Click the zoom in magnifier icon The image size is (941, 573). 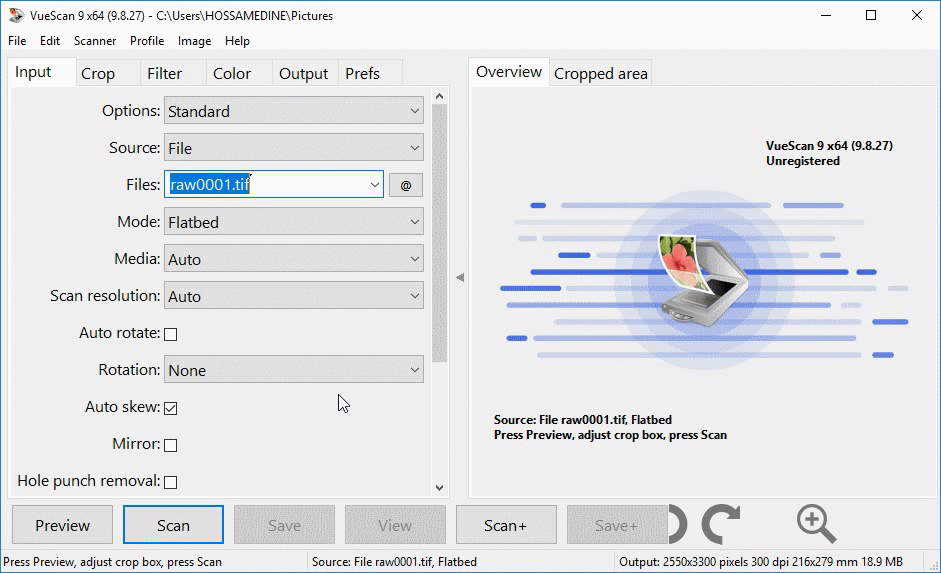coord(816,524)
